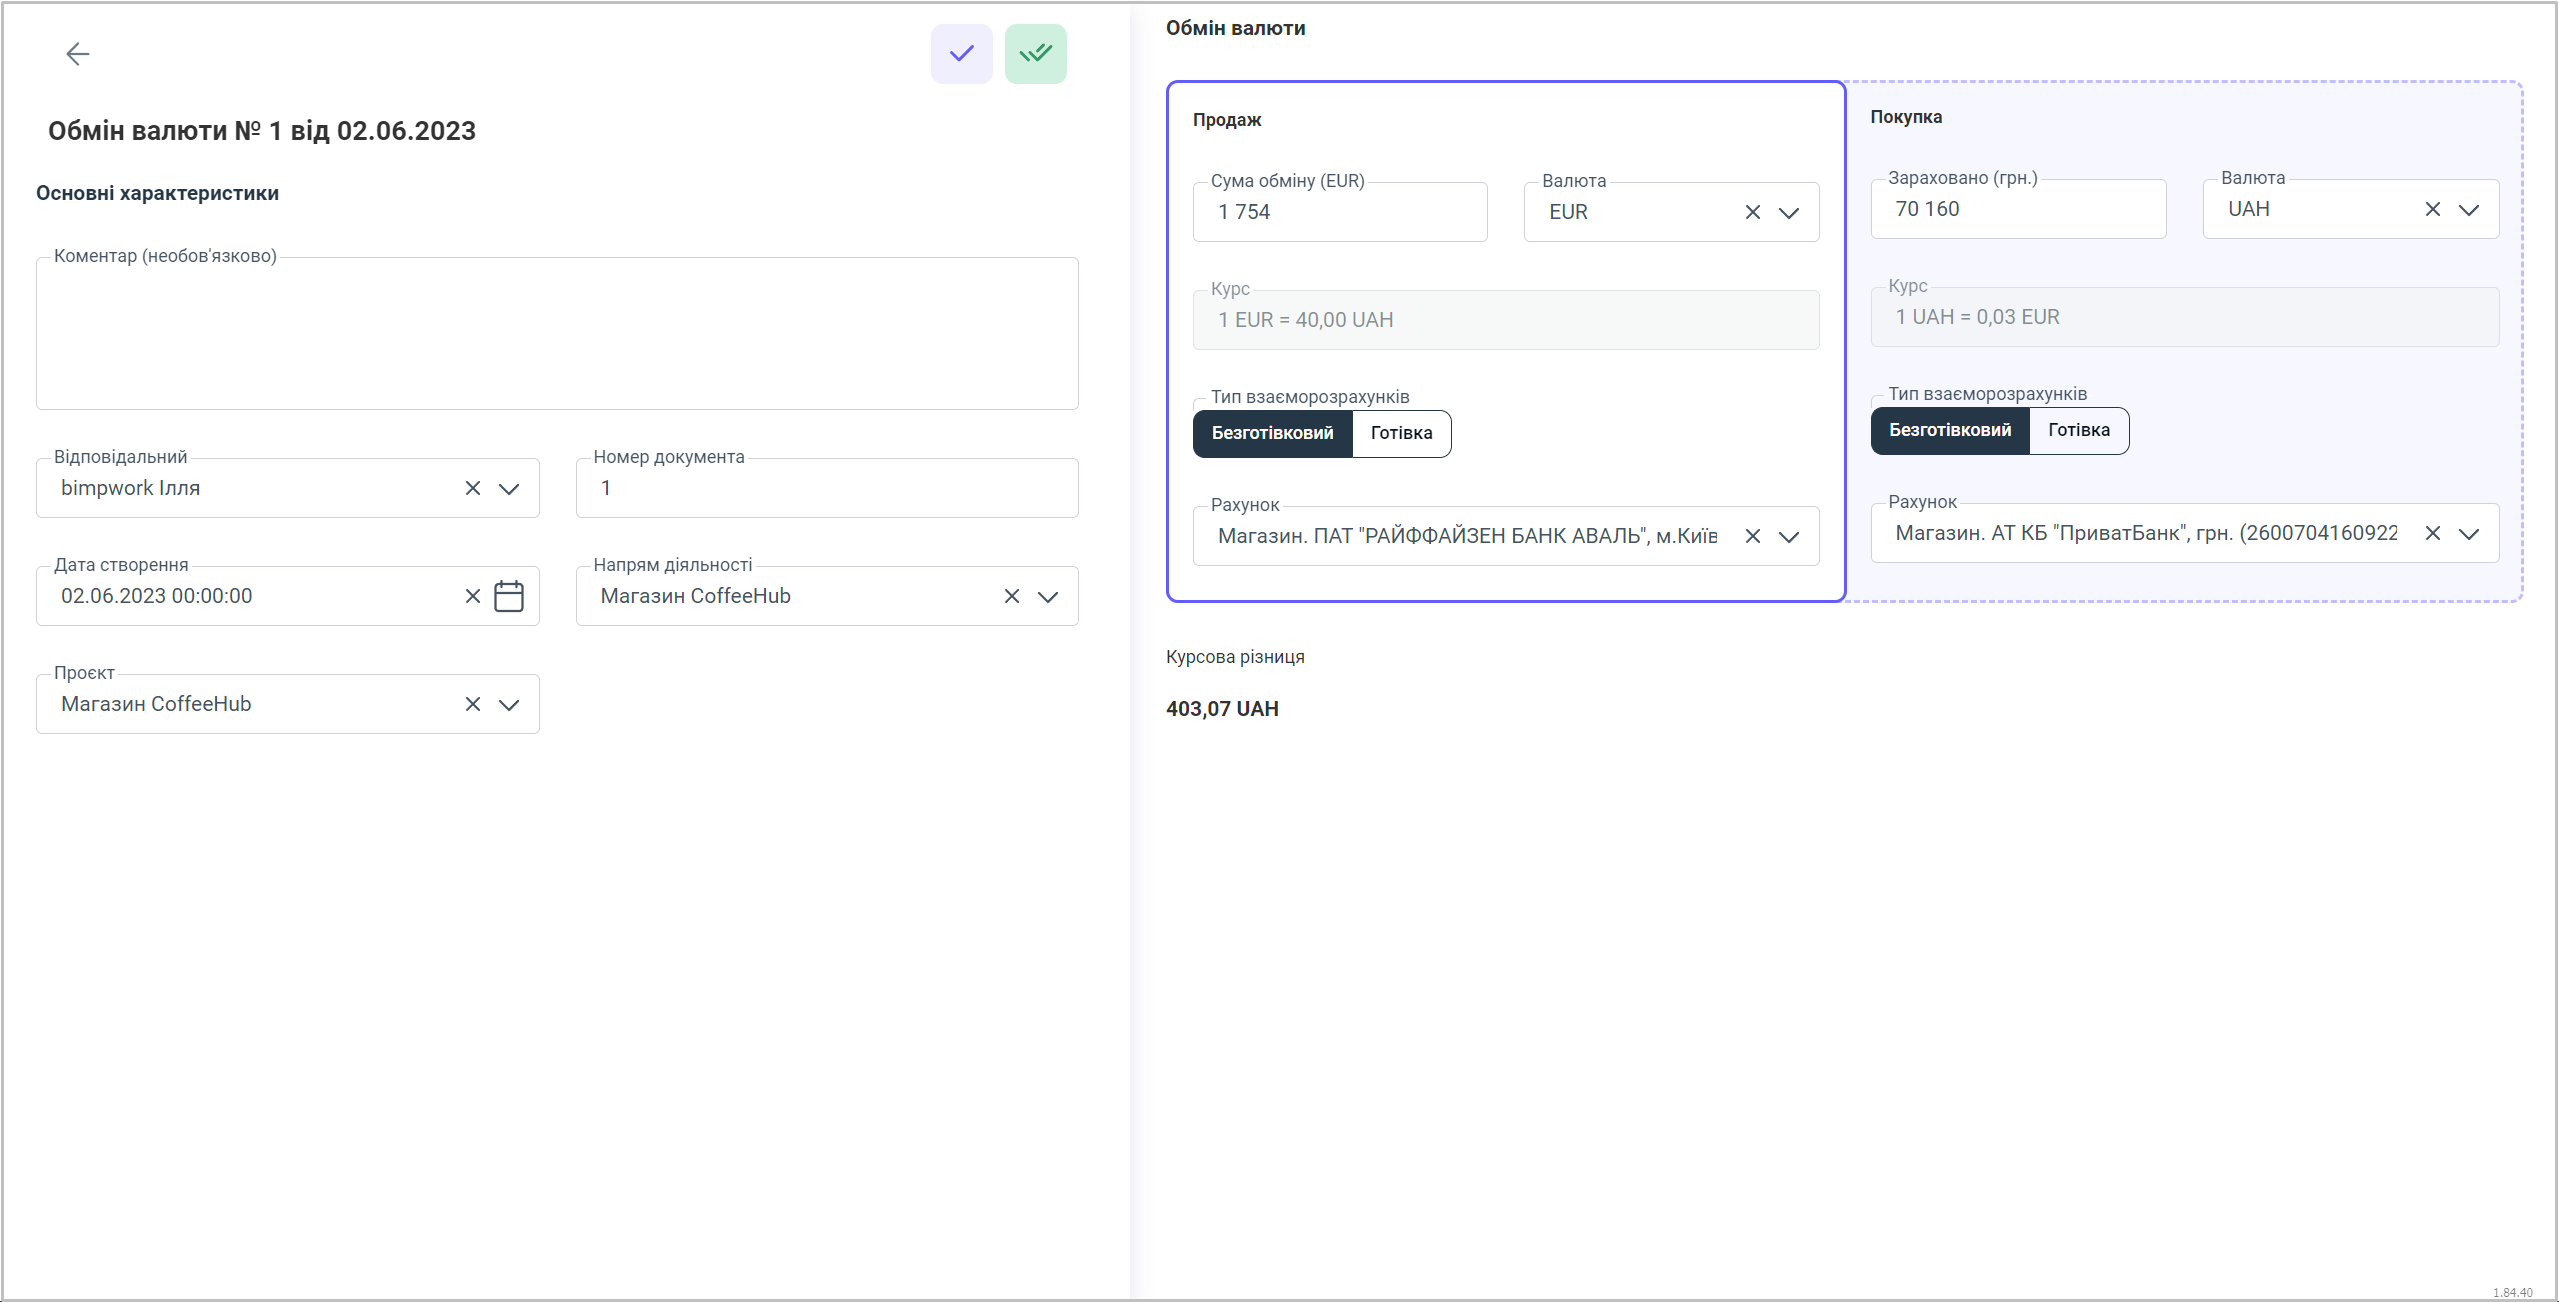Select Готівка in the Продаж section
2559x1302 pixels.
coord(1400,434)
